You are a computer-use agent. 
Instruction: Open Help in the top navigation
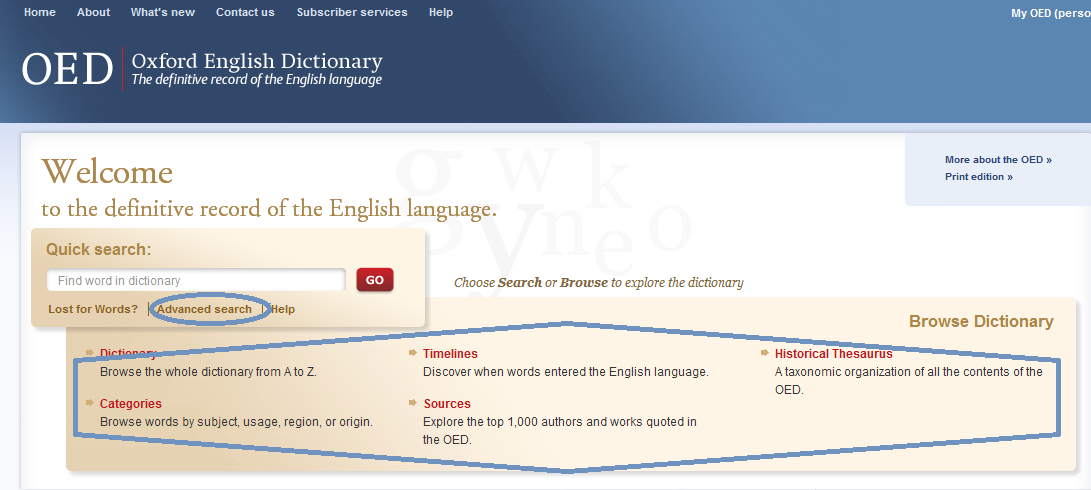click(x=441, y=13)
